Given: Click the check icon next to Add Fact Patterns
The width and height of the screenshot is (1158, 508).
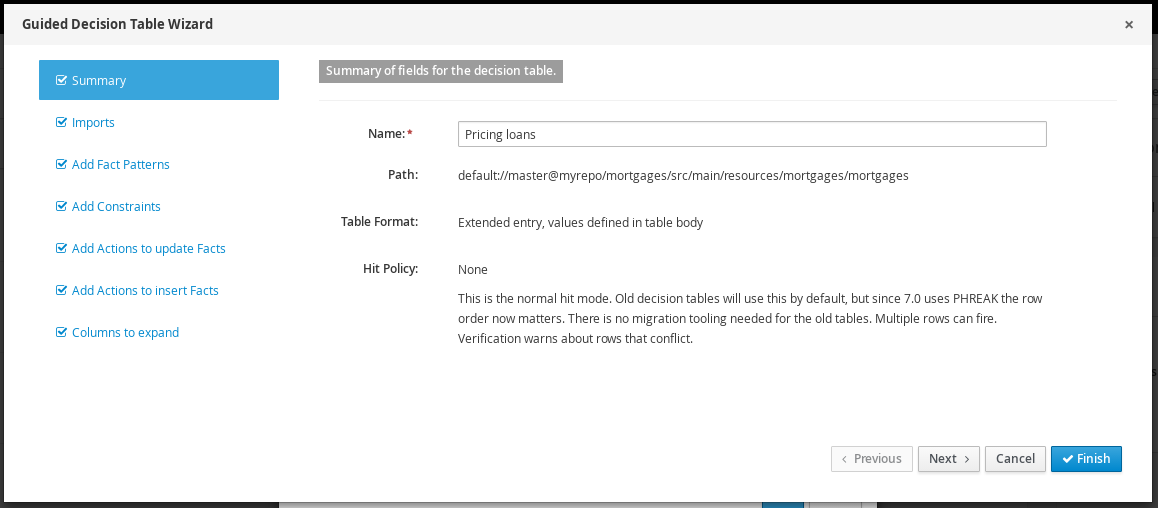Looking at the screenshot, I should click(x=62, y=165).
